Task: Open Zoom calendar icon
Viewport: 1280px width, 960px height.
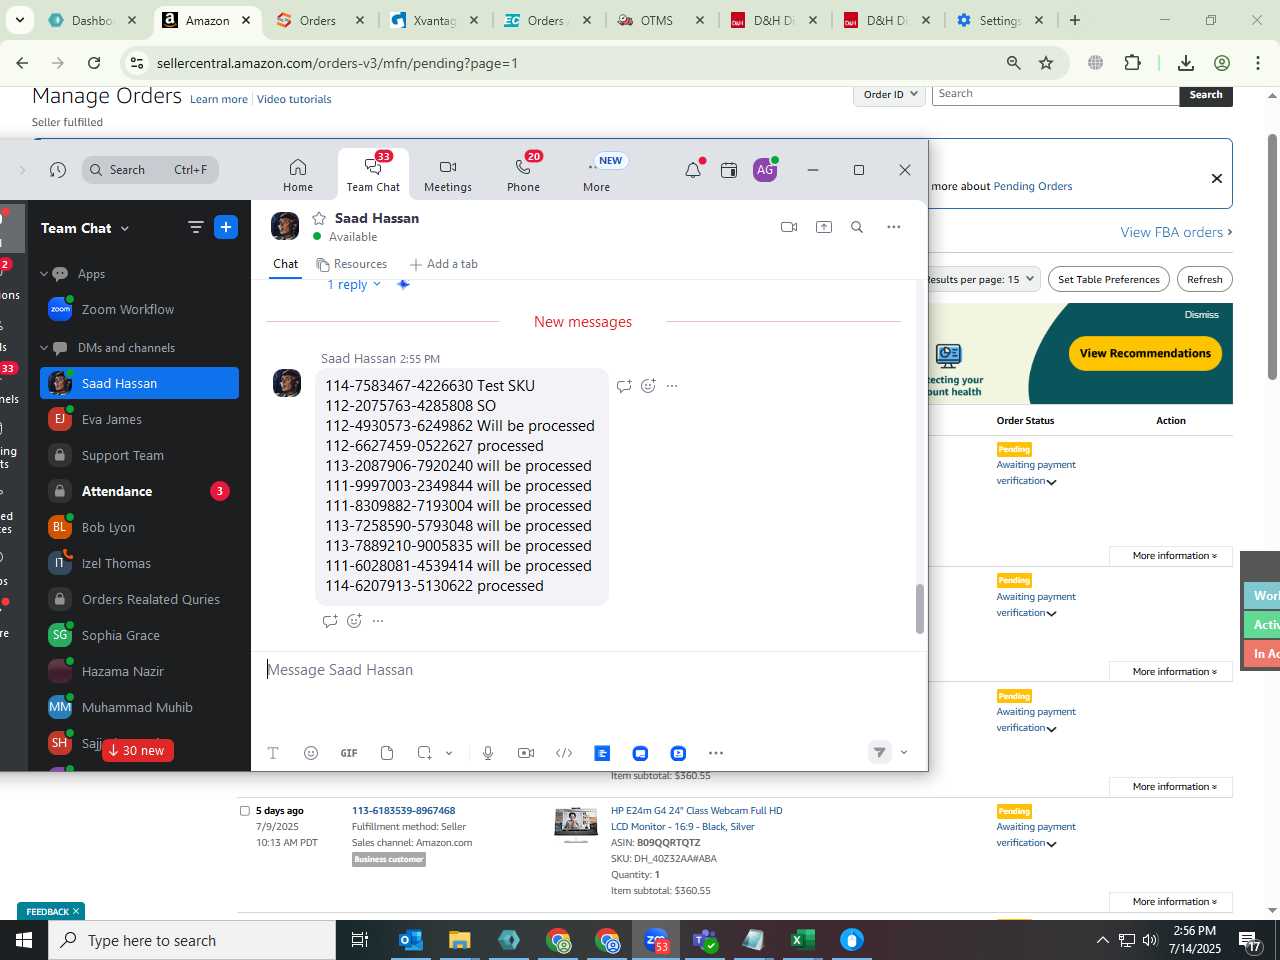Action: tap(729, 170)
